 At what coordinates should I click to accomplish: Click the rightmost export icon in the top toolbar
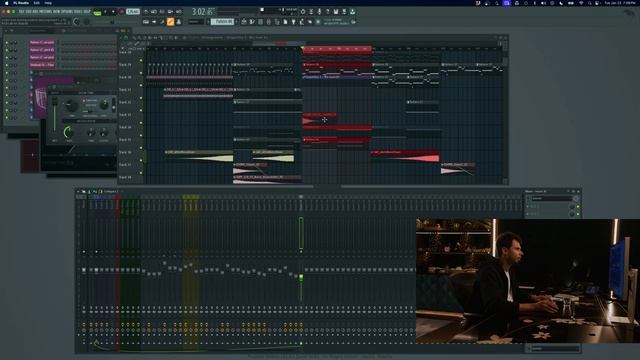[353, 11]
